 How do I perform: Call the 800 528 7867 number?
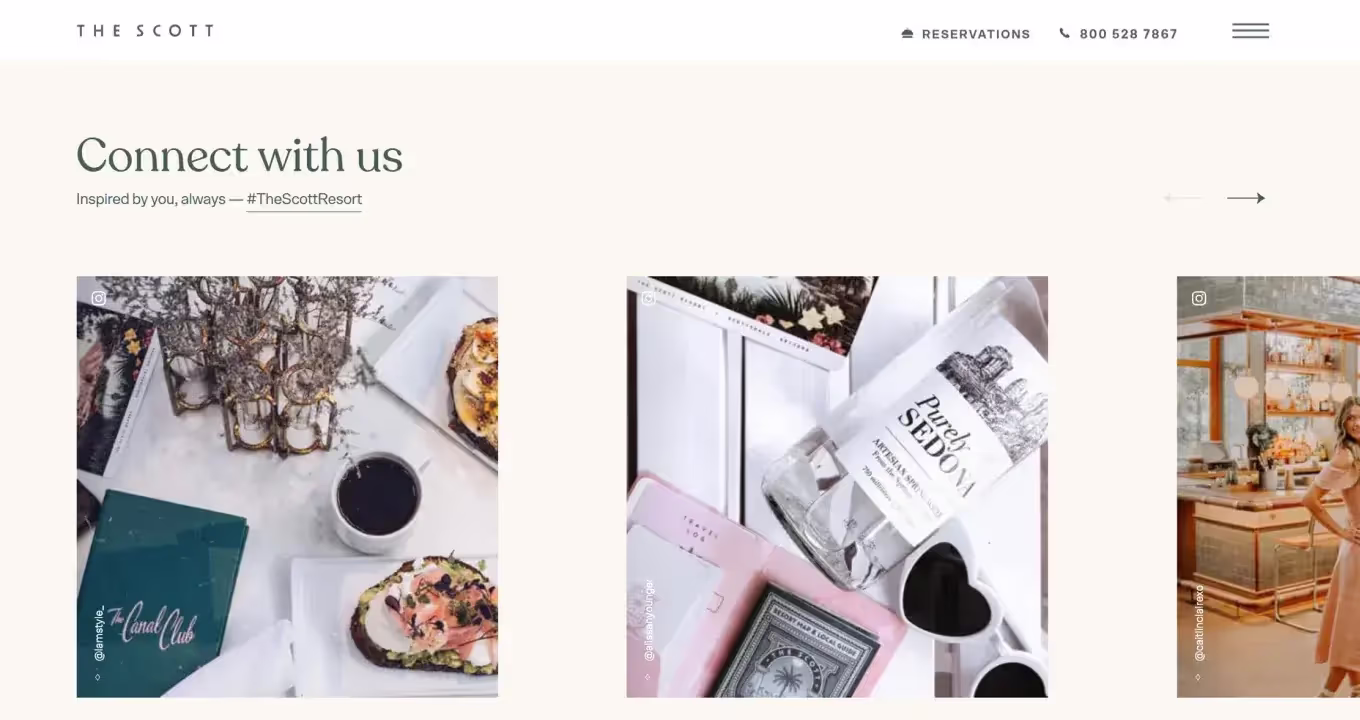pyautogui.click(x=1128, y=34)
